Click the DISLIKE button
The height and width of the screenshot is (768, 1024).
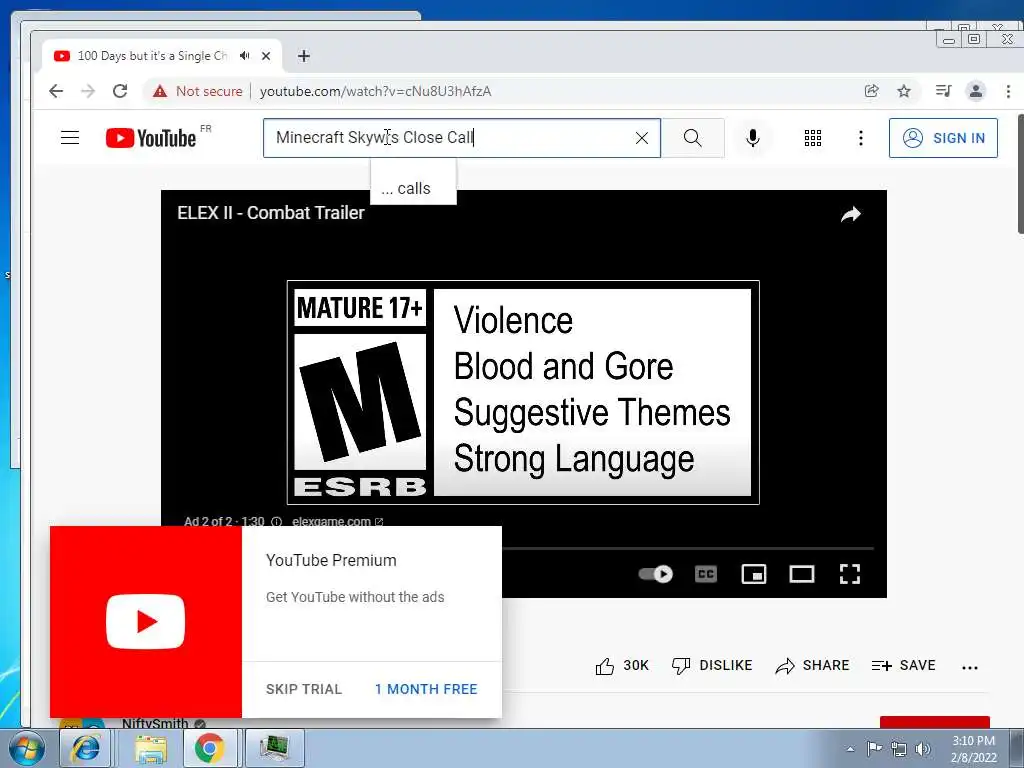[712, 665]
